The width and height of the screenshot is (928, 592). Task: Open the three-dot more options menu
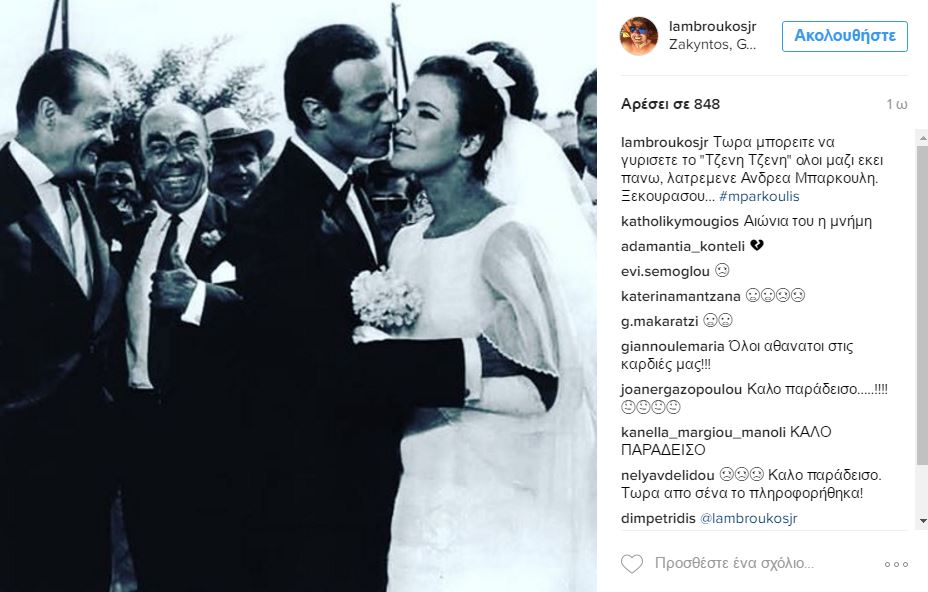tap(896, 564)
